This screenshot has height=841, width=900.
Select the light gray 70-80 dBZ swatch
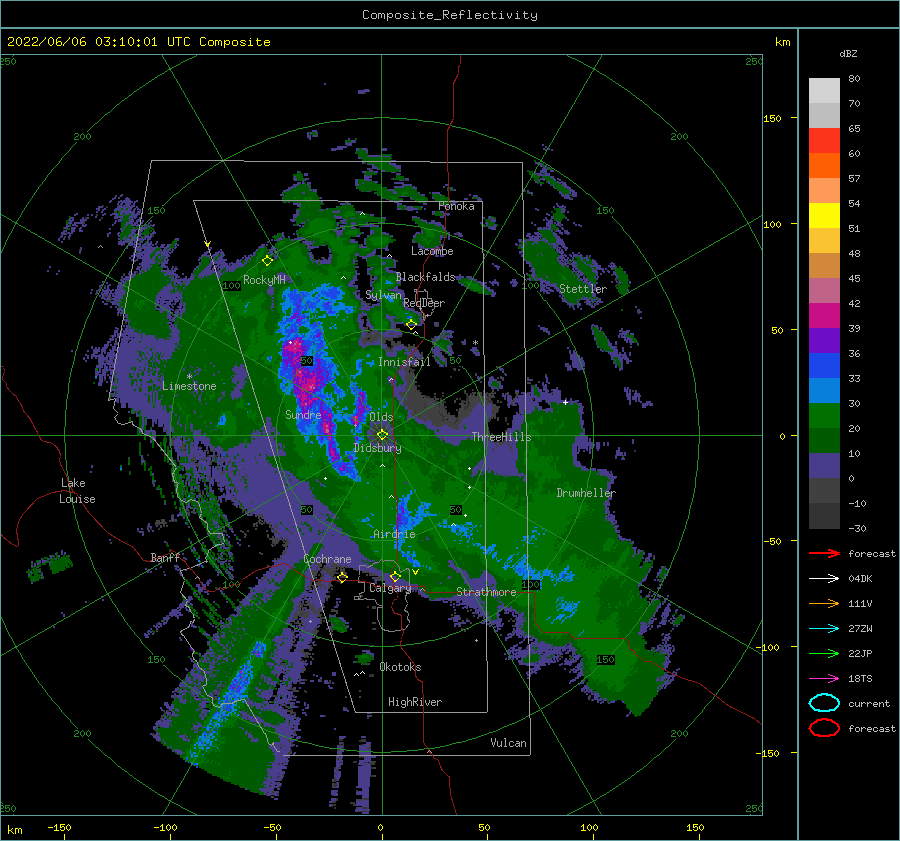coord(824,91)
